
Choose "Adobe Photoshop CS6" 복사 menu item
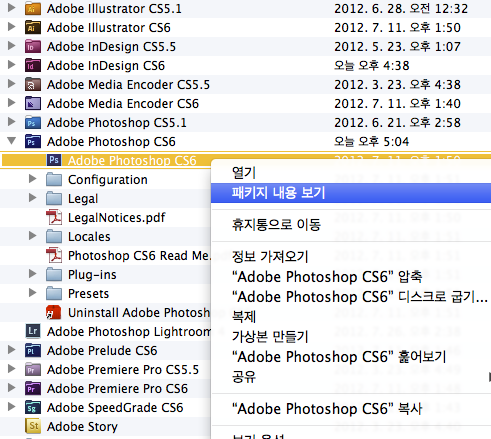pos(351,409)
